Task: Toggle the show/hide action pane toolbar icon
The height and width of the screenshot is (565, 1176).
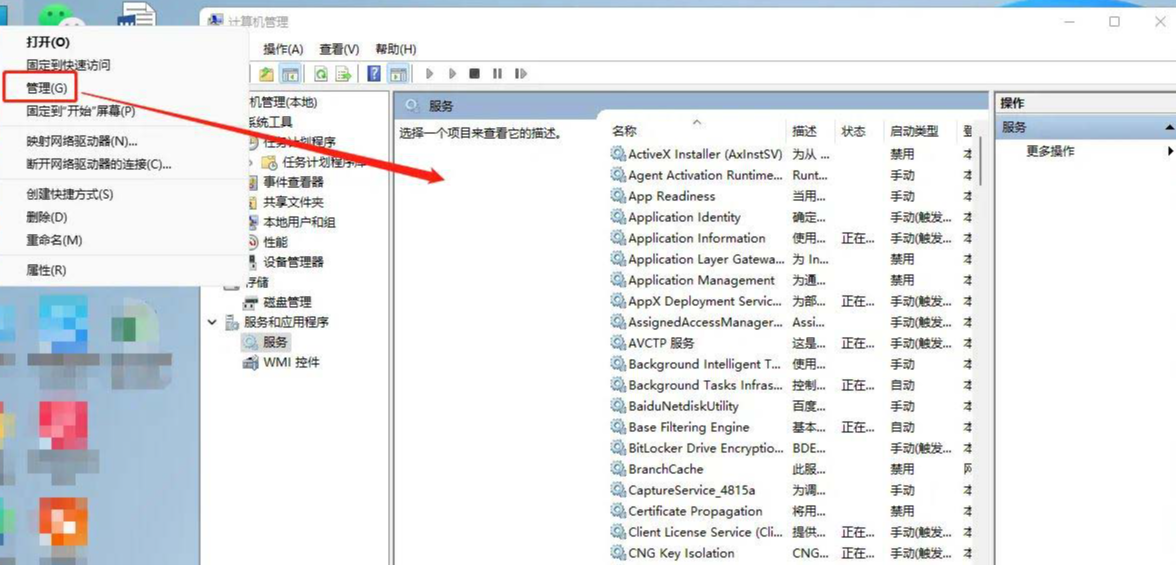Action: 398,74
